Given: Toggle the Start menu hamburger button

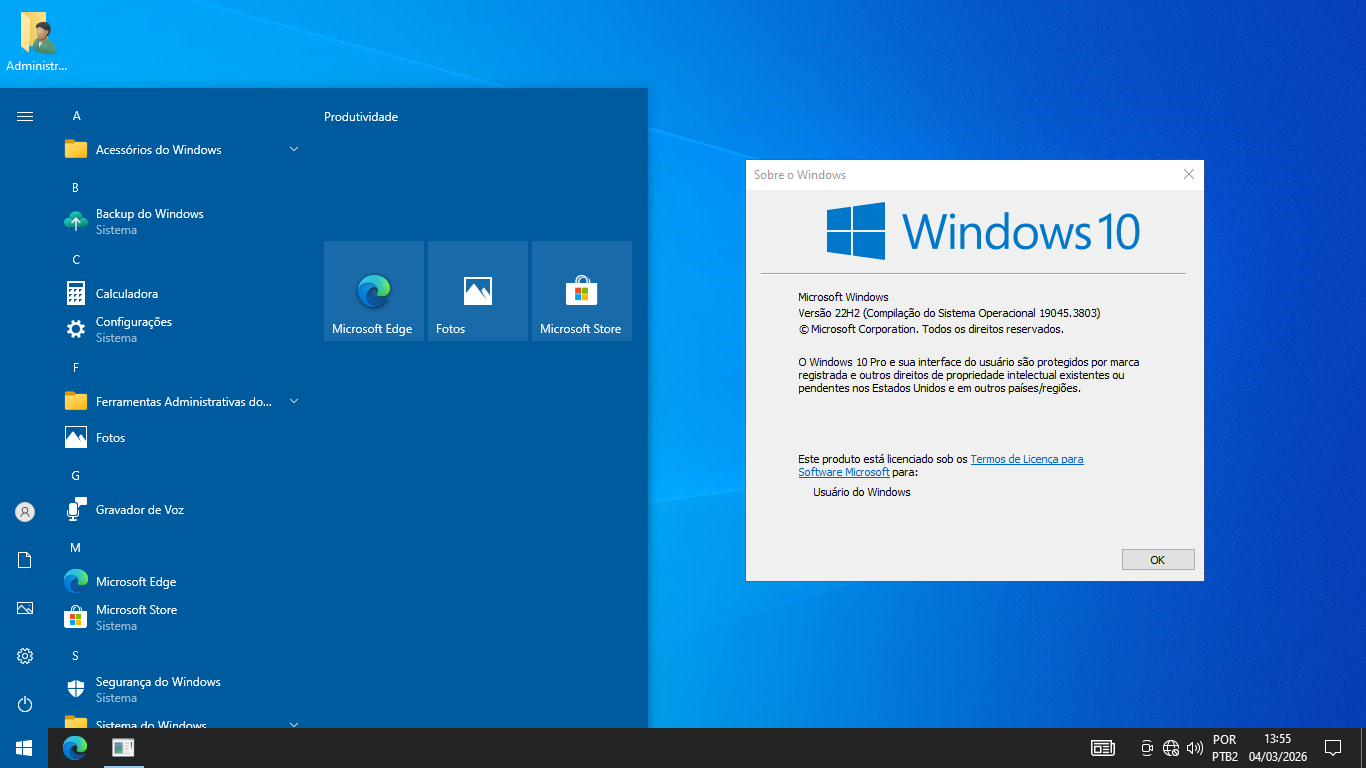Looking at the screenshot, I should 25,117.
